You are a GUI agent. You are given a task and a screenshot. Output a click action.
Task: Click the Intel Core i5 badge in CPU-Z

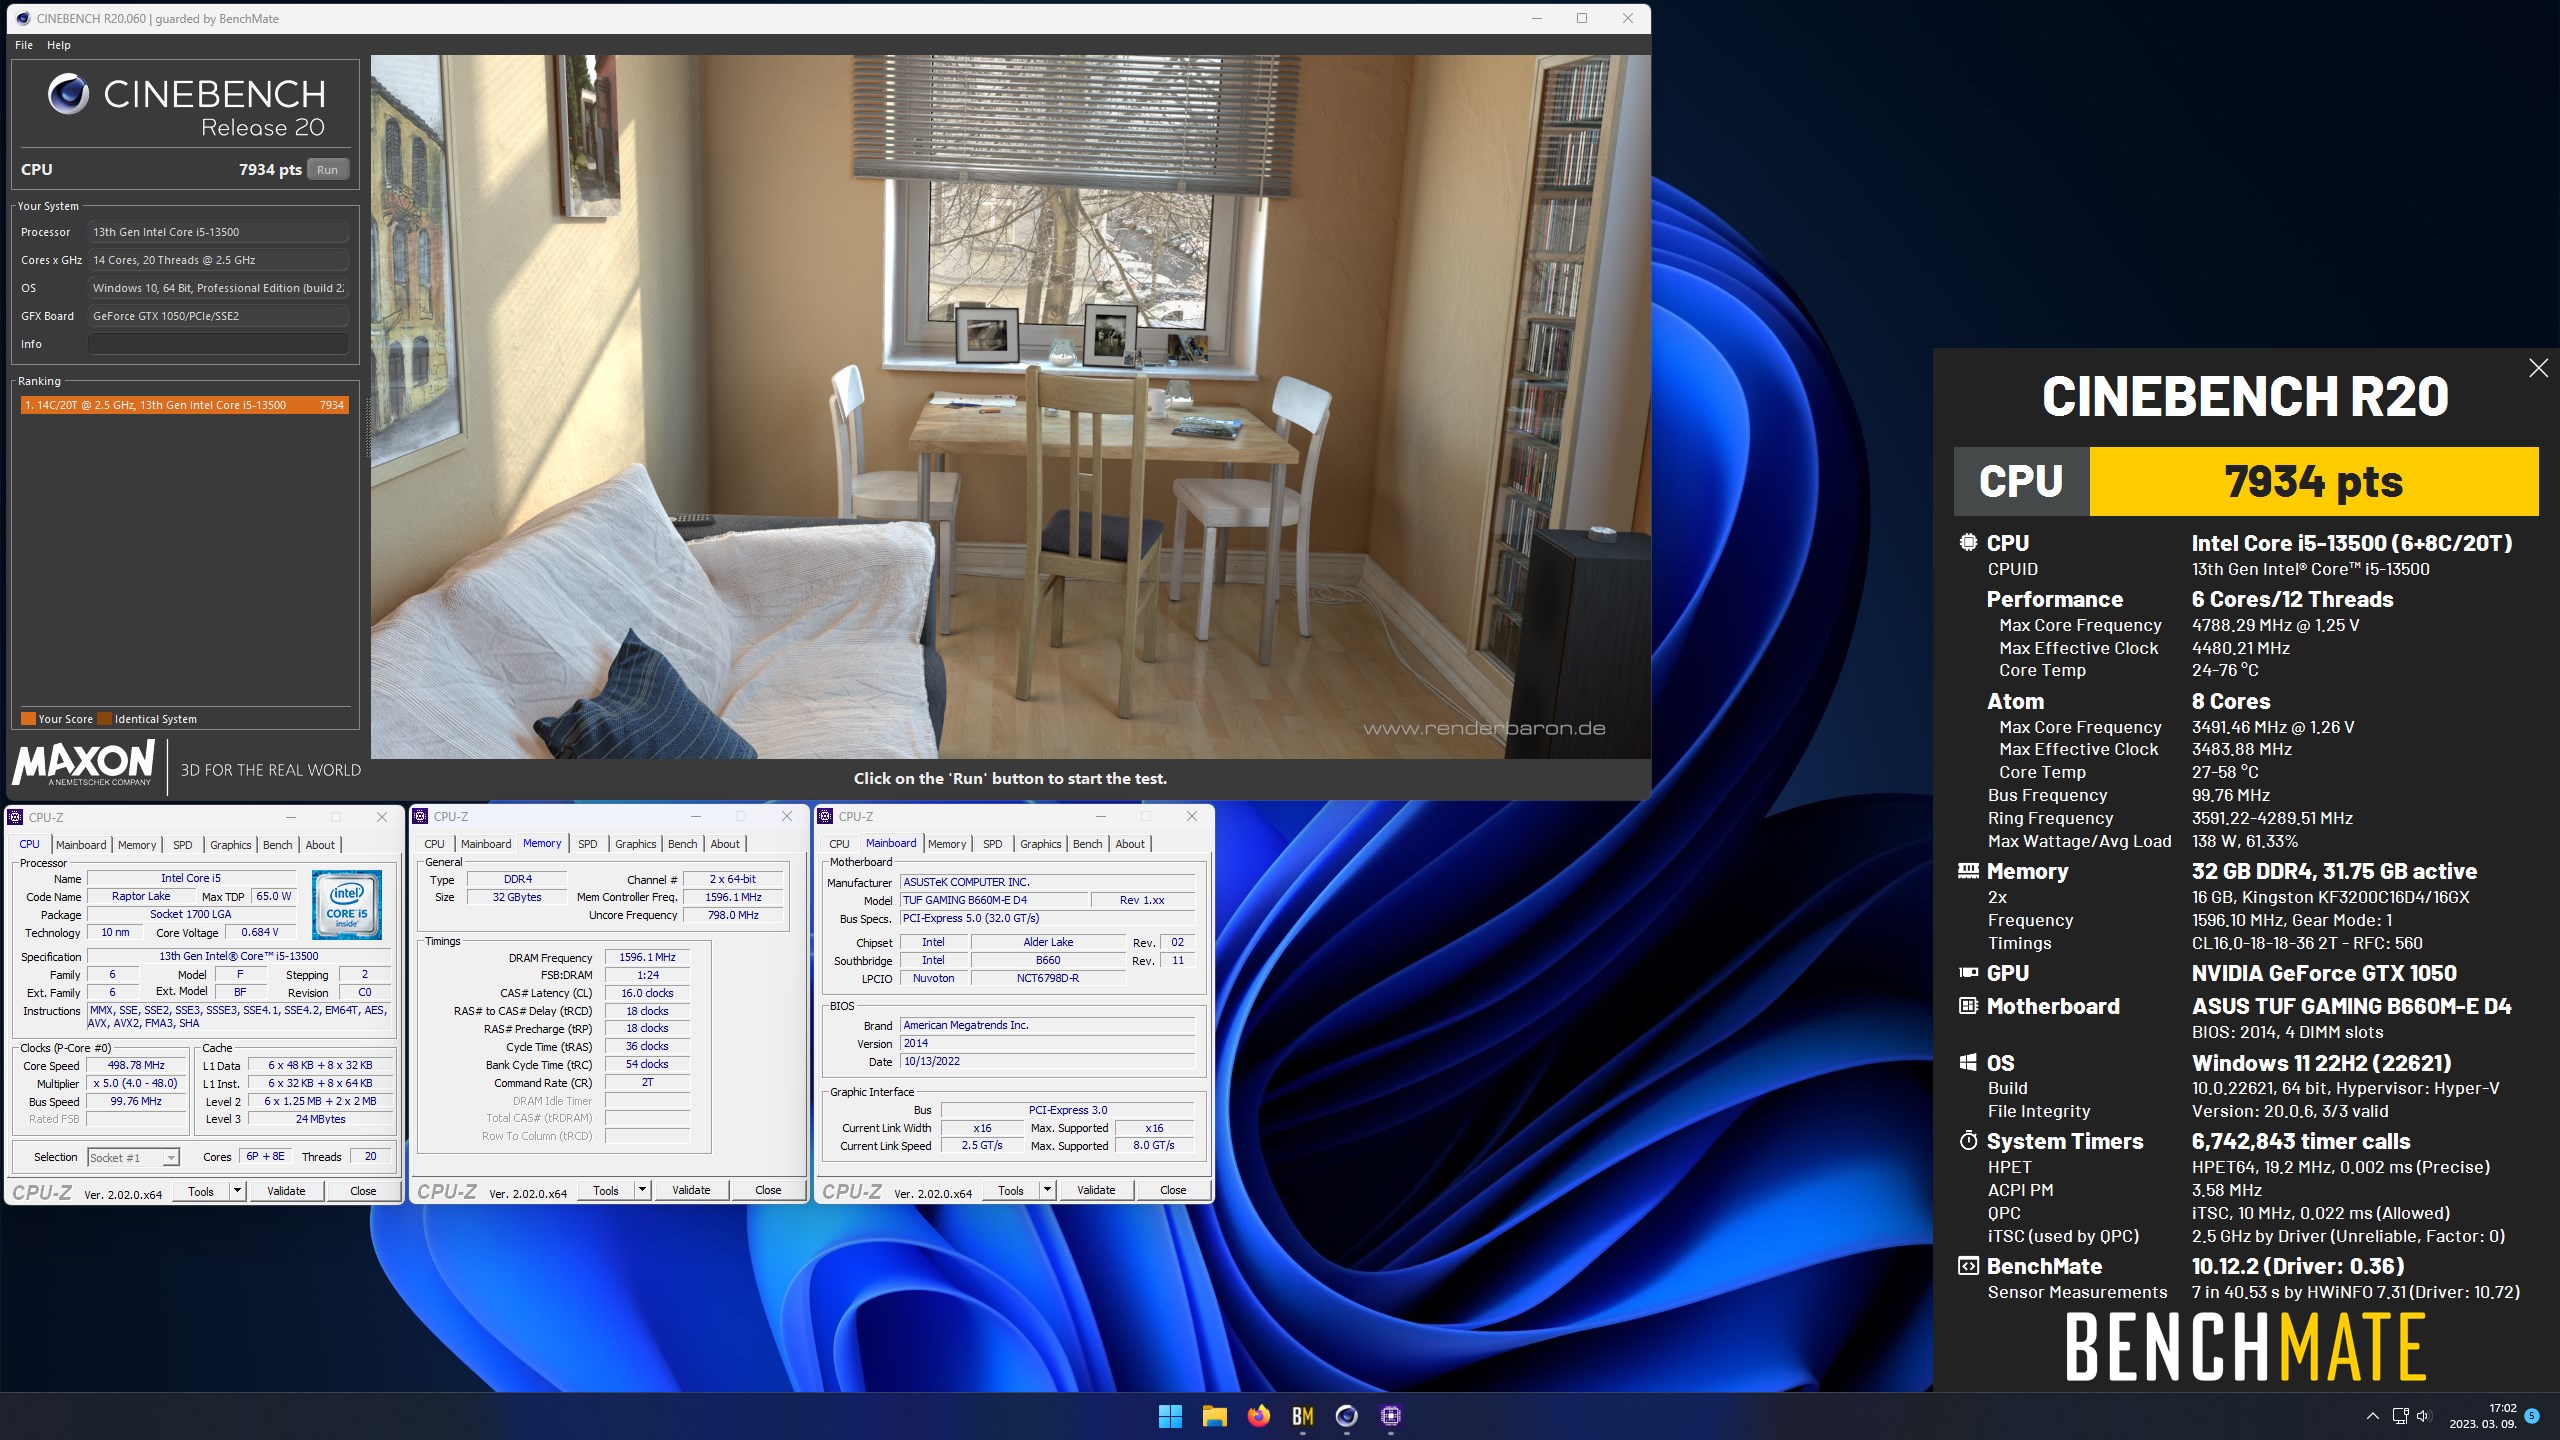pos(346,904)
